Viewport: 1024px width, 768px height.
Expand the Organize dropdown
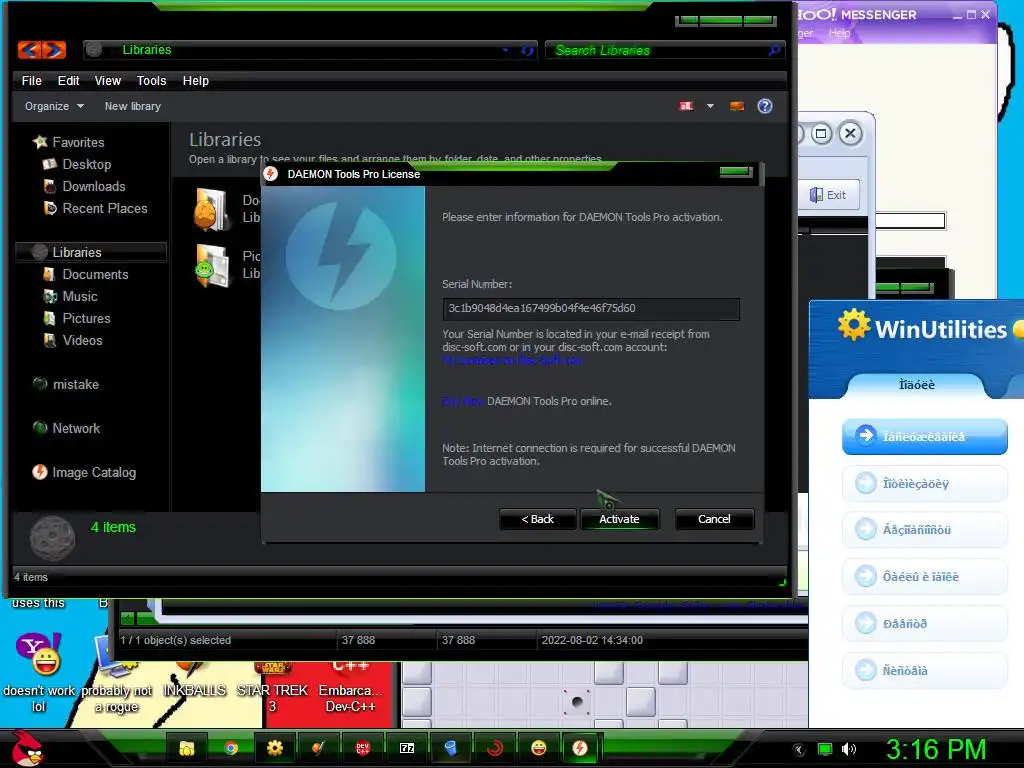click(54, 106)
